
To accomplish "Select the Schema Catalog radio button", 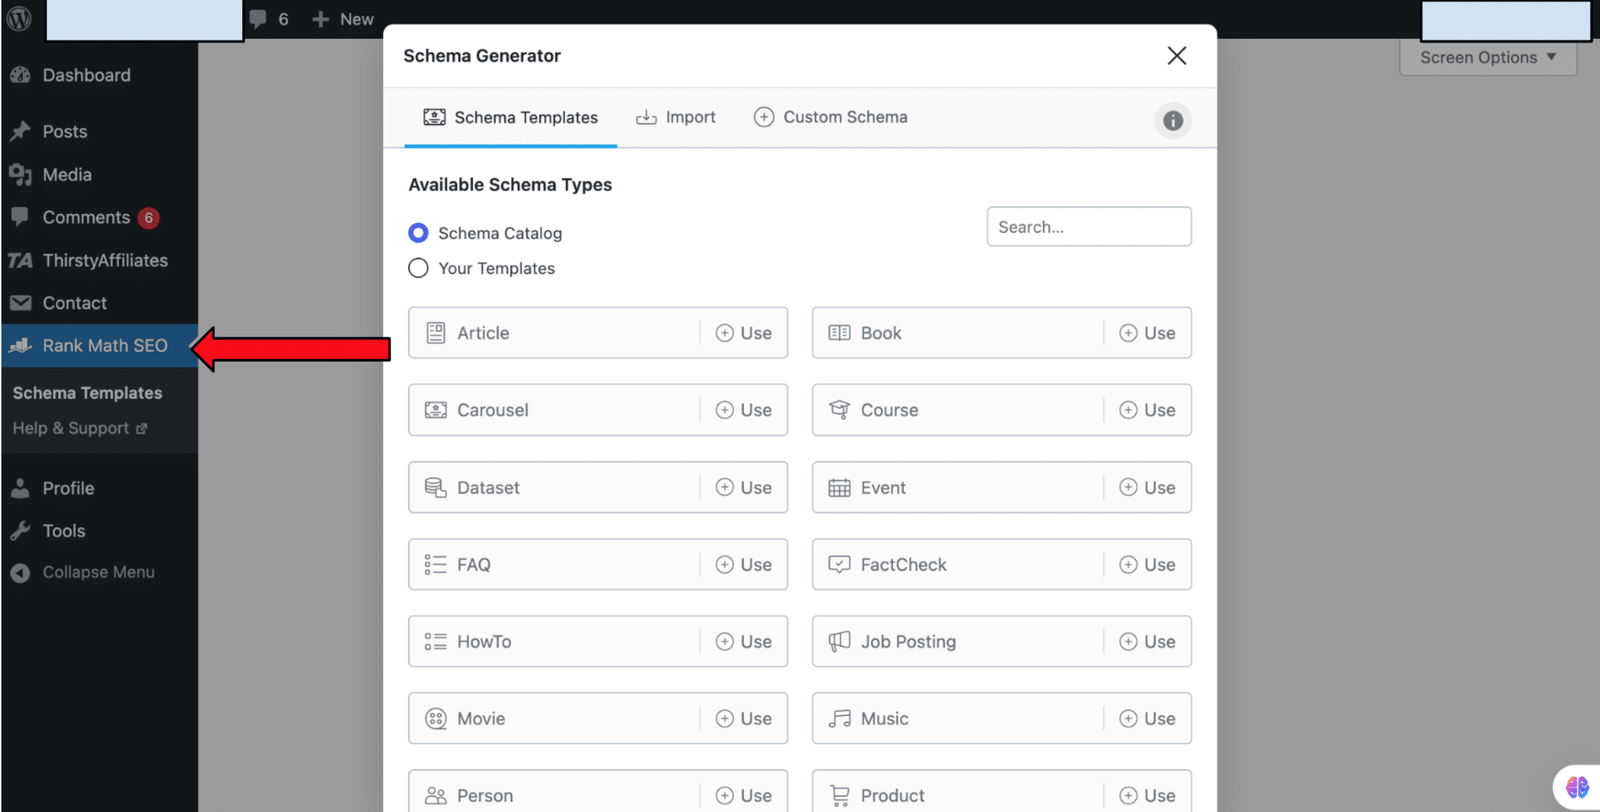I will 418,233.
